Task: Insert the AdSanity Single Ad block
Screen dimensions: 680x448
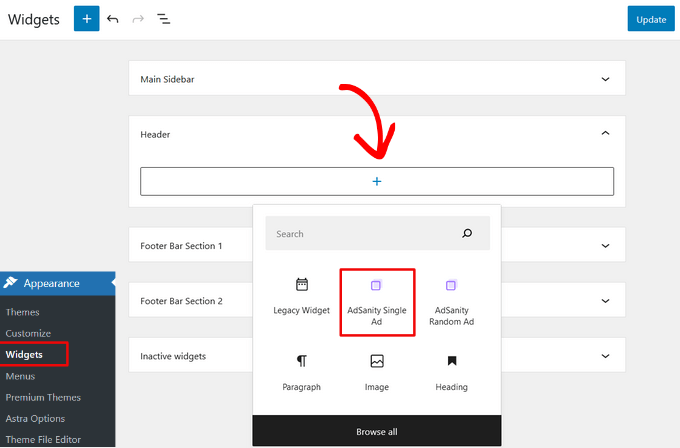Action: tap(376, 302)
